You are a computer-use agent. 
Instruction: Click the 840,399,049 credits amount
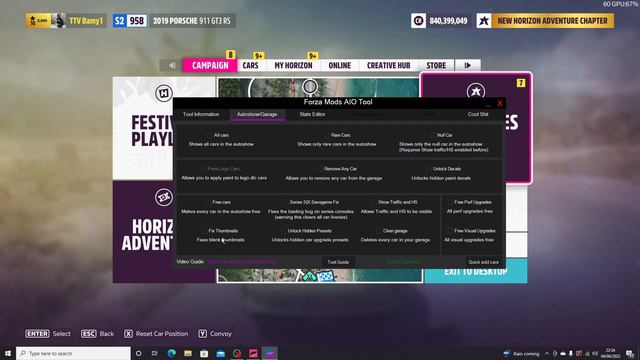click(448, 21)
